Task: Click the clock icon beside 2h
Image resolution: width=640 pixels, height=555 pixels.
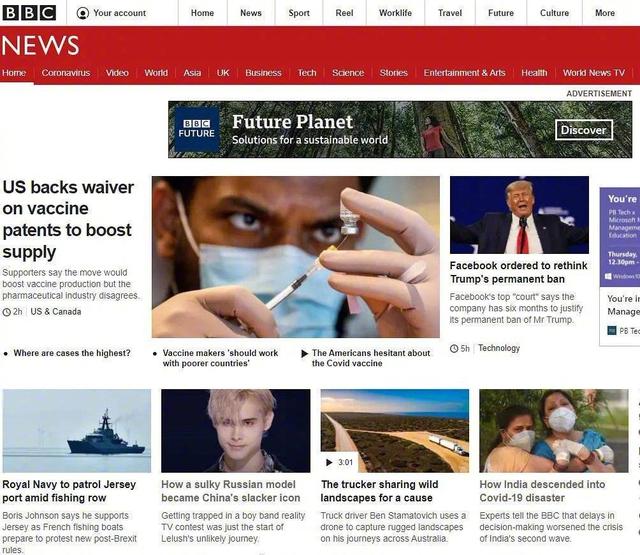Action: pyautogui.click(x=7, y=312)
